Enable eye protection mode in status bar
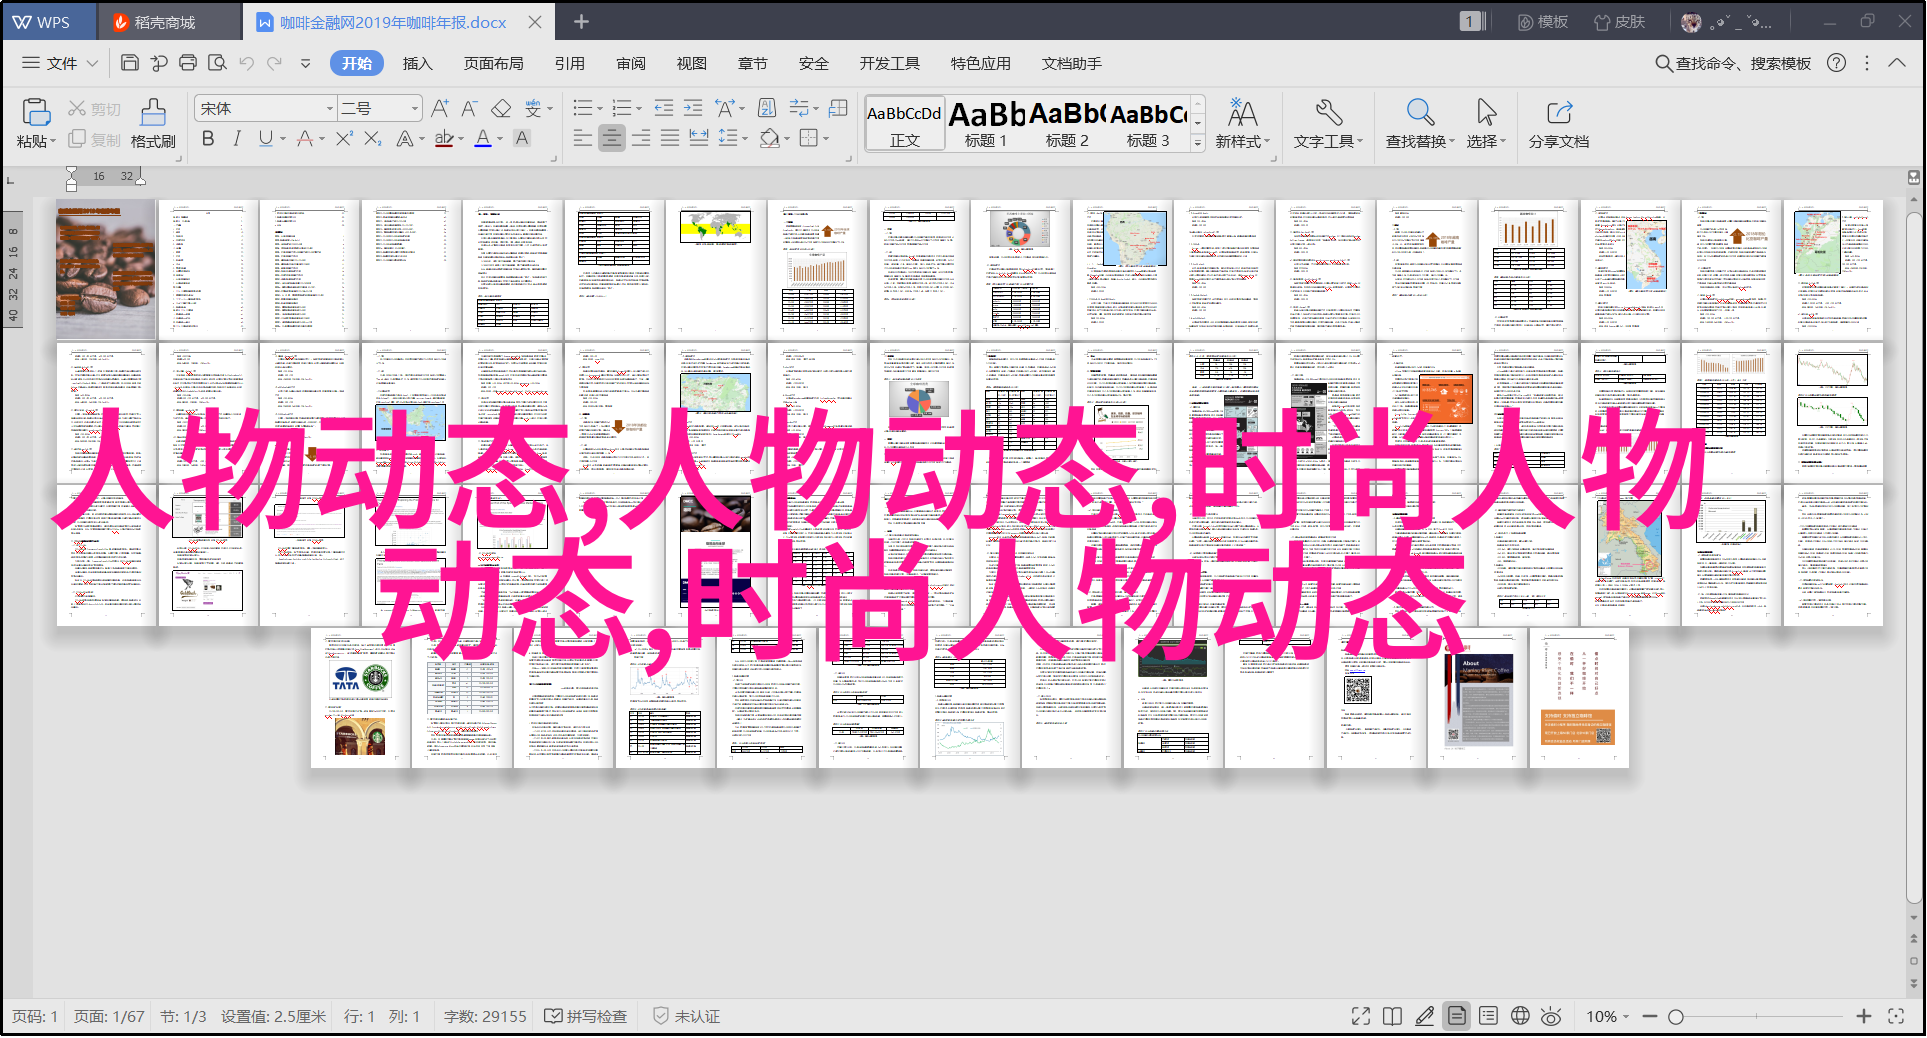The image size is (1927, 1038). [x=1551, y=1016]
